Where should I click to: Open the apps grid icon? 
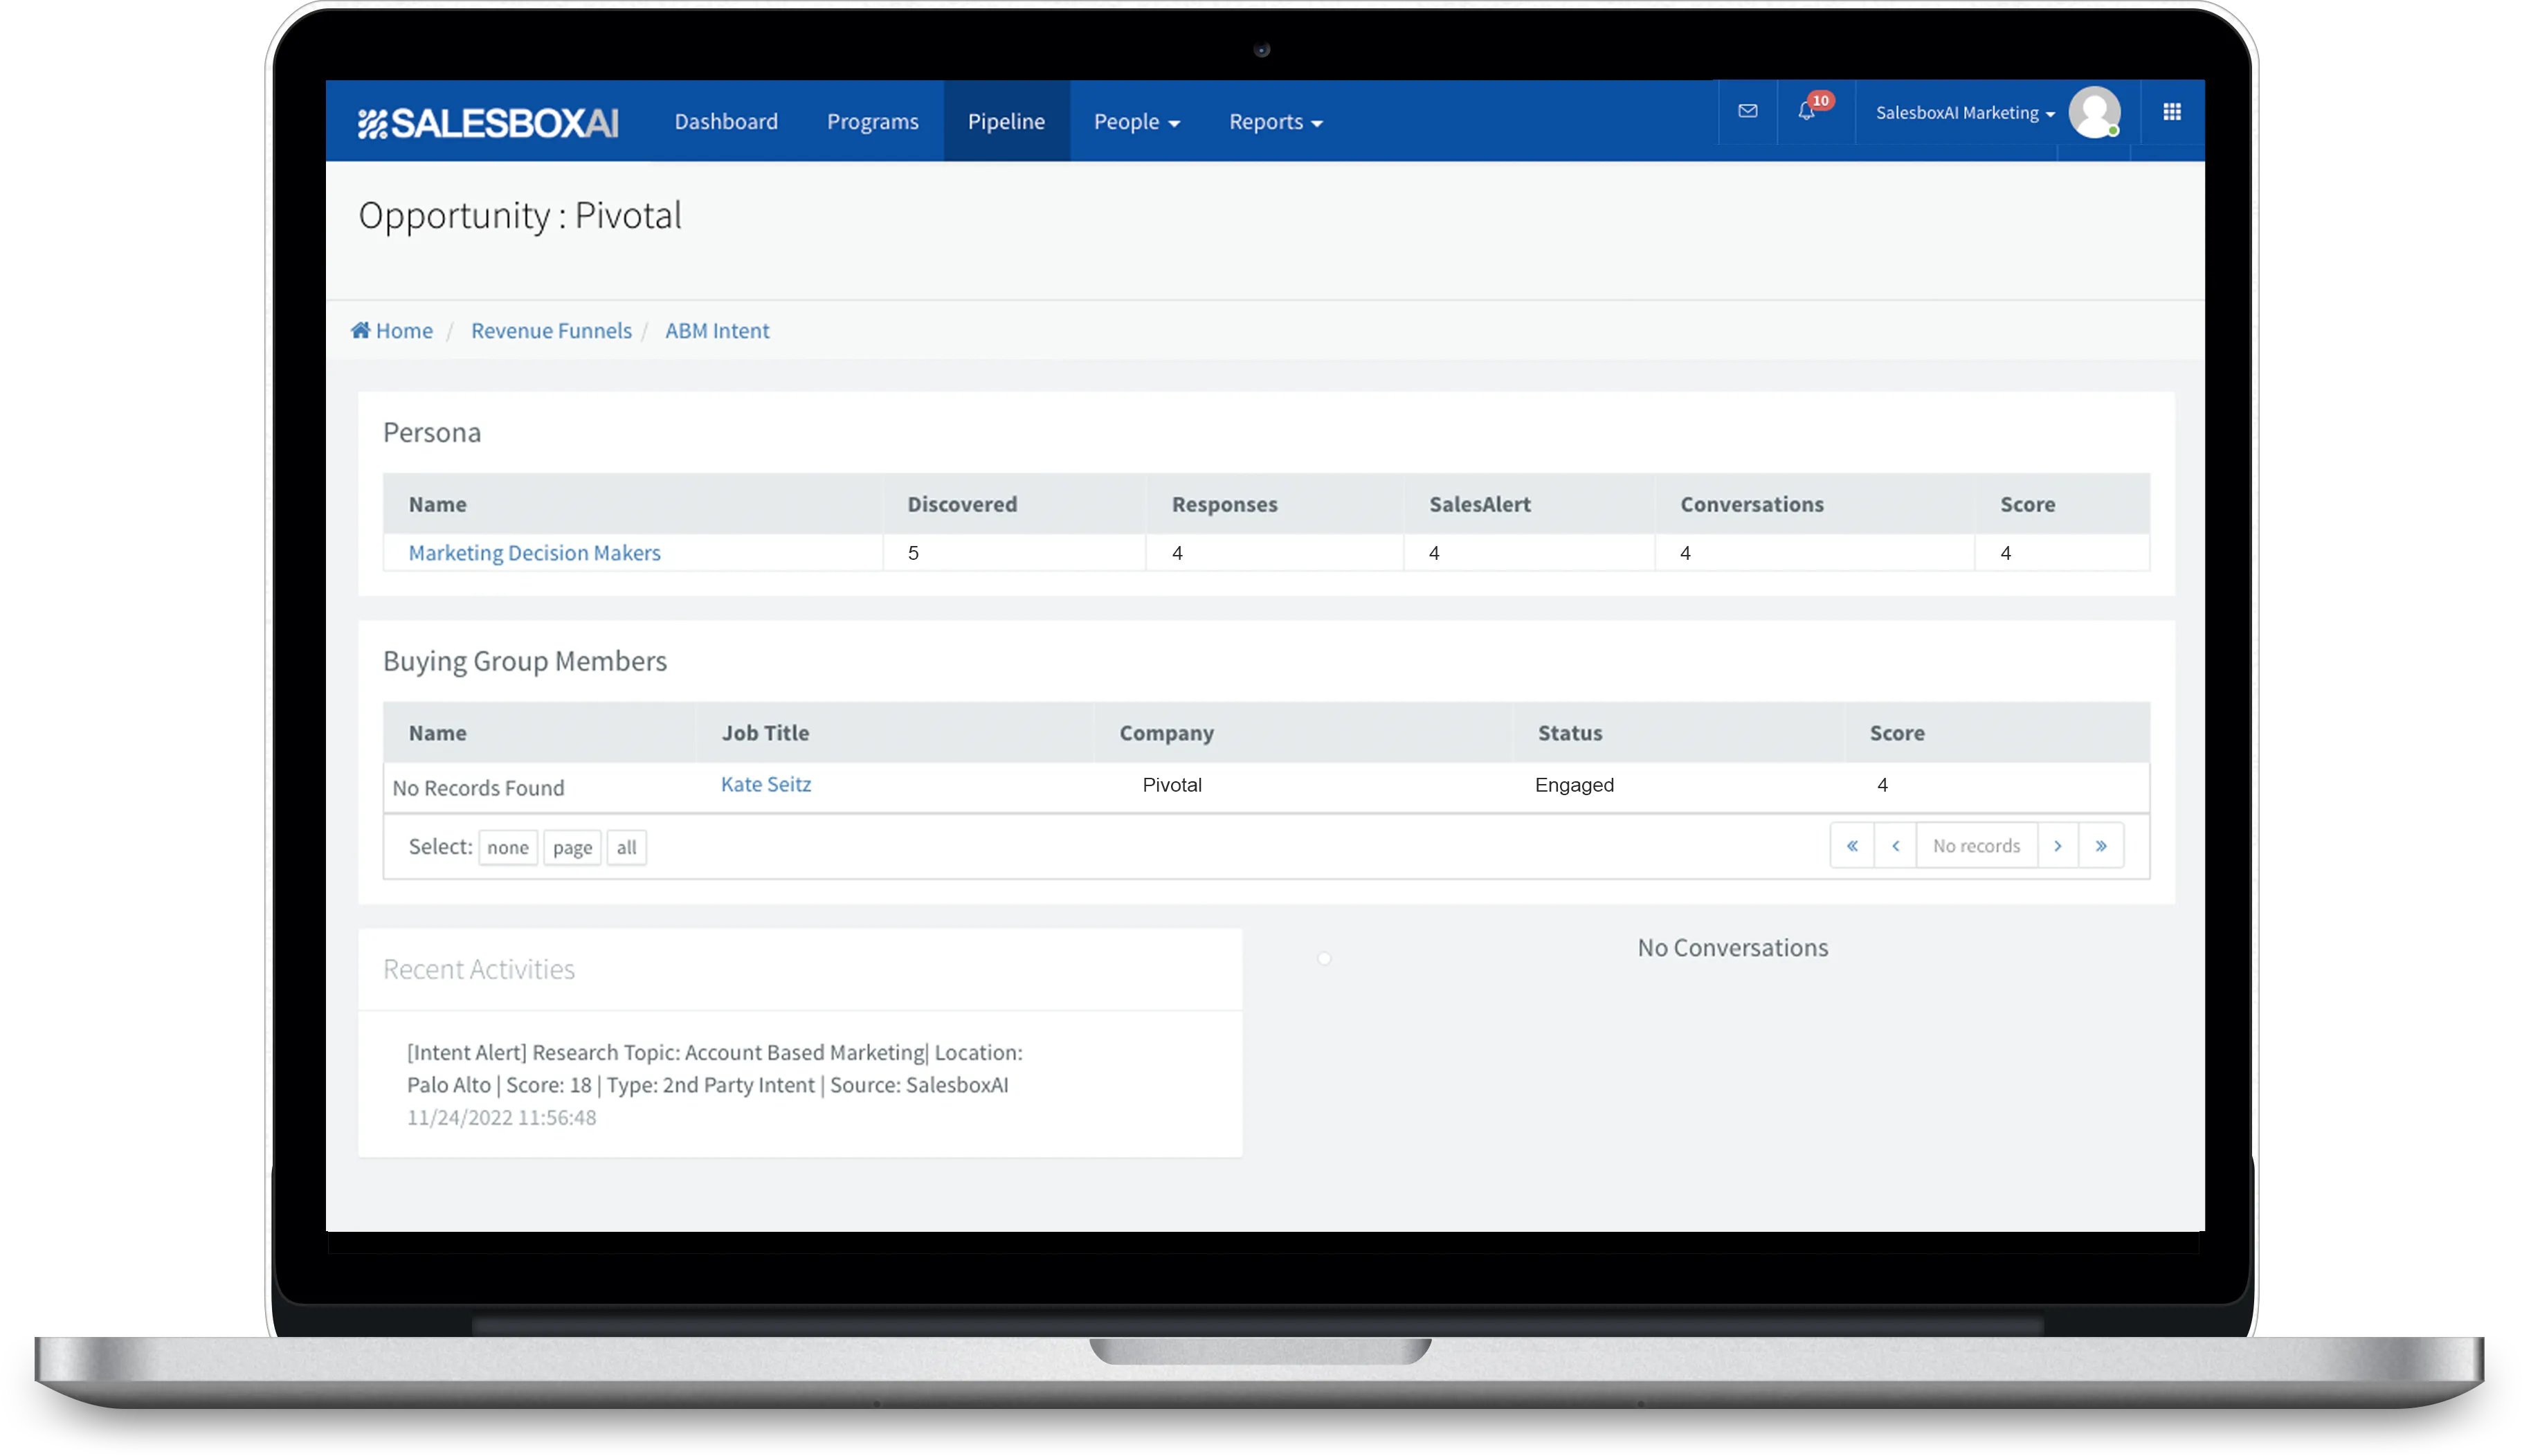(x=2171, y=112)
